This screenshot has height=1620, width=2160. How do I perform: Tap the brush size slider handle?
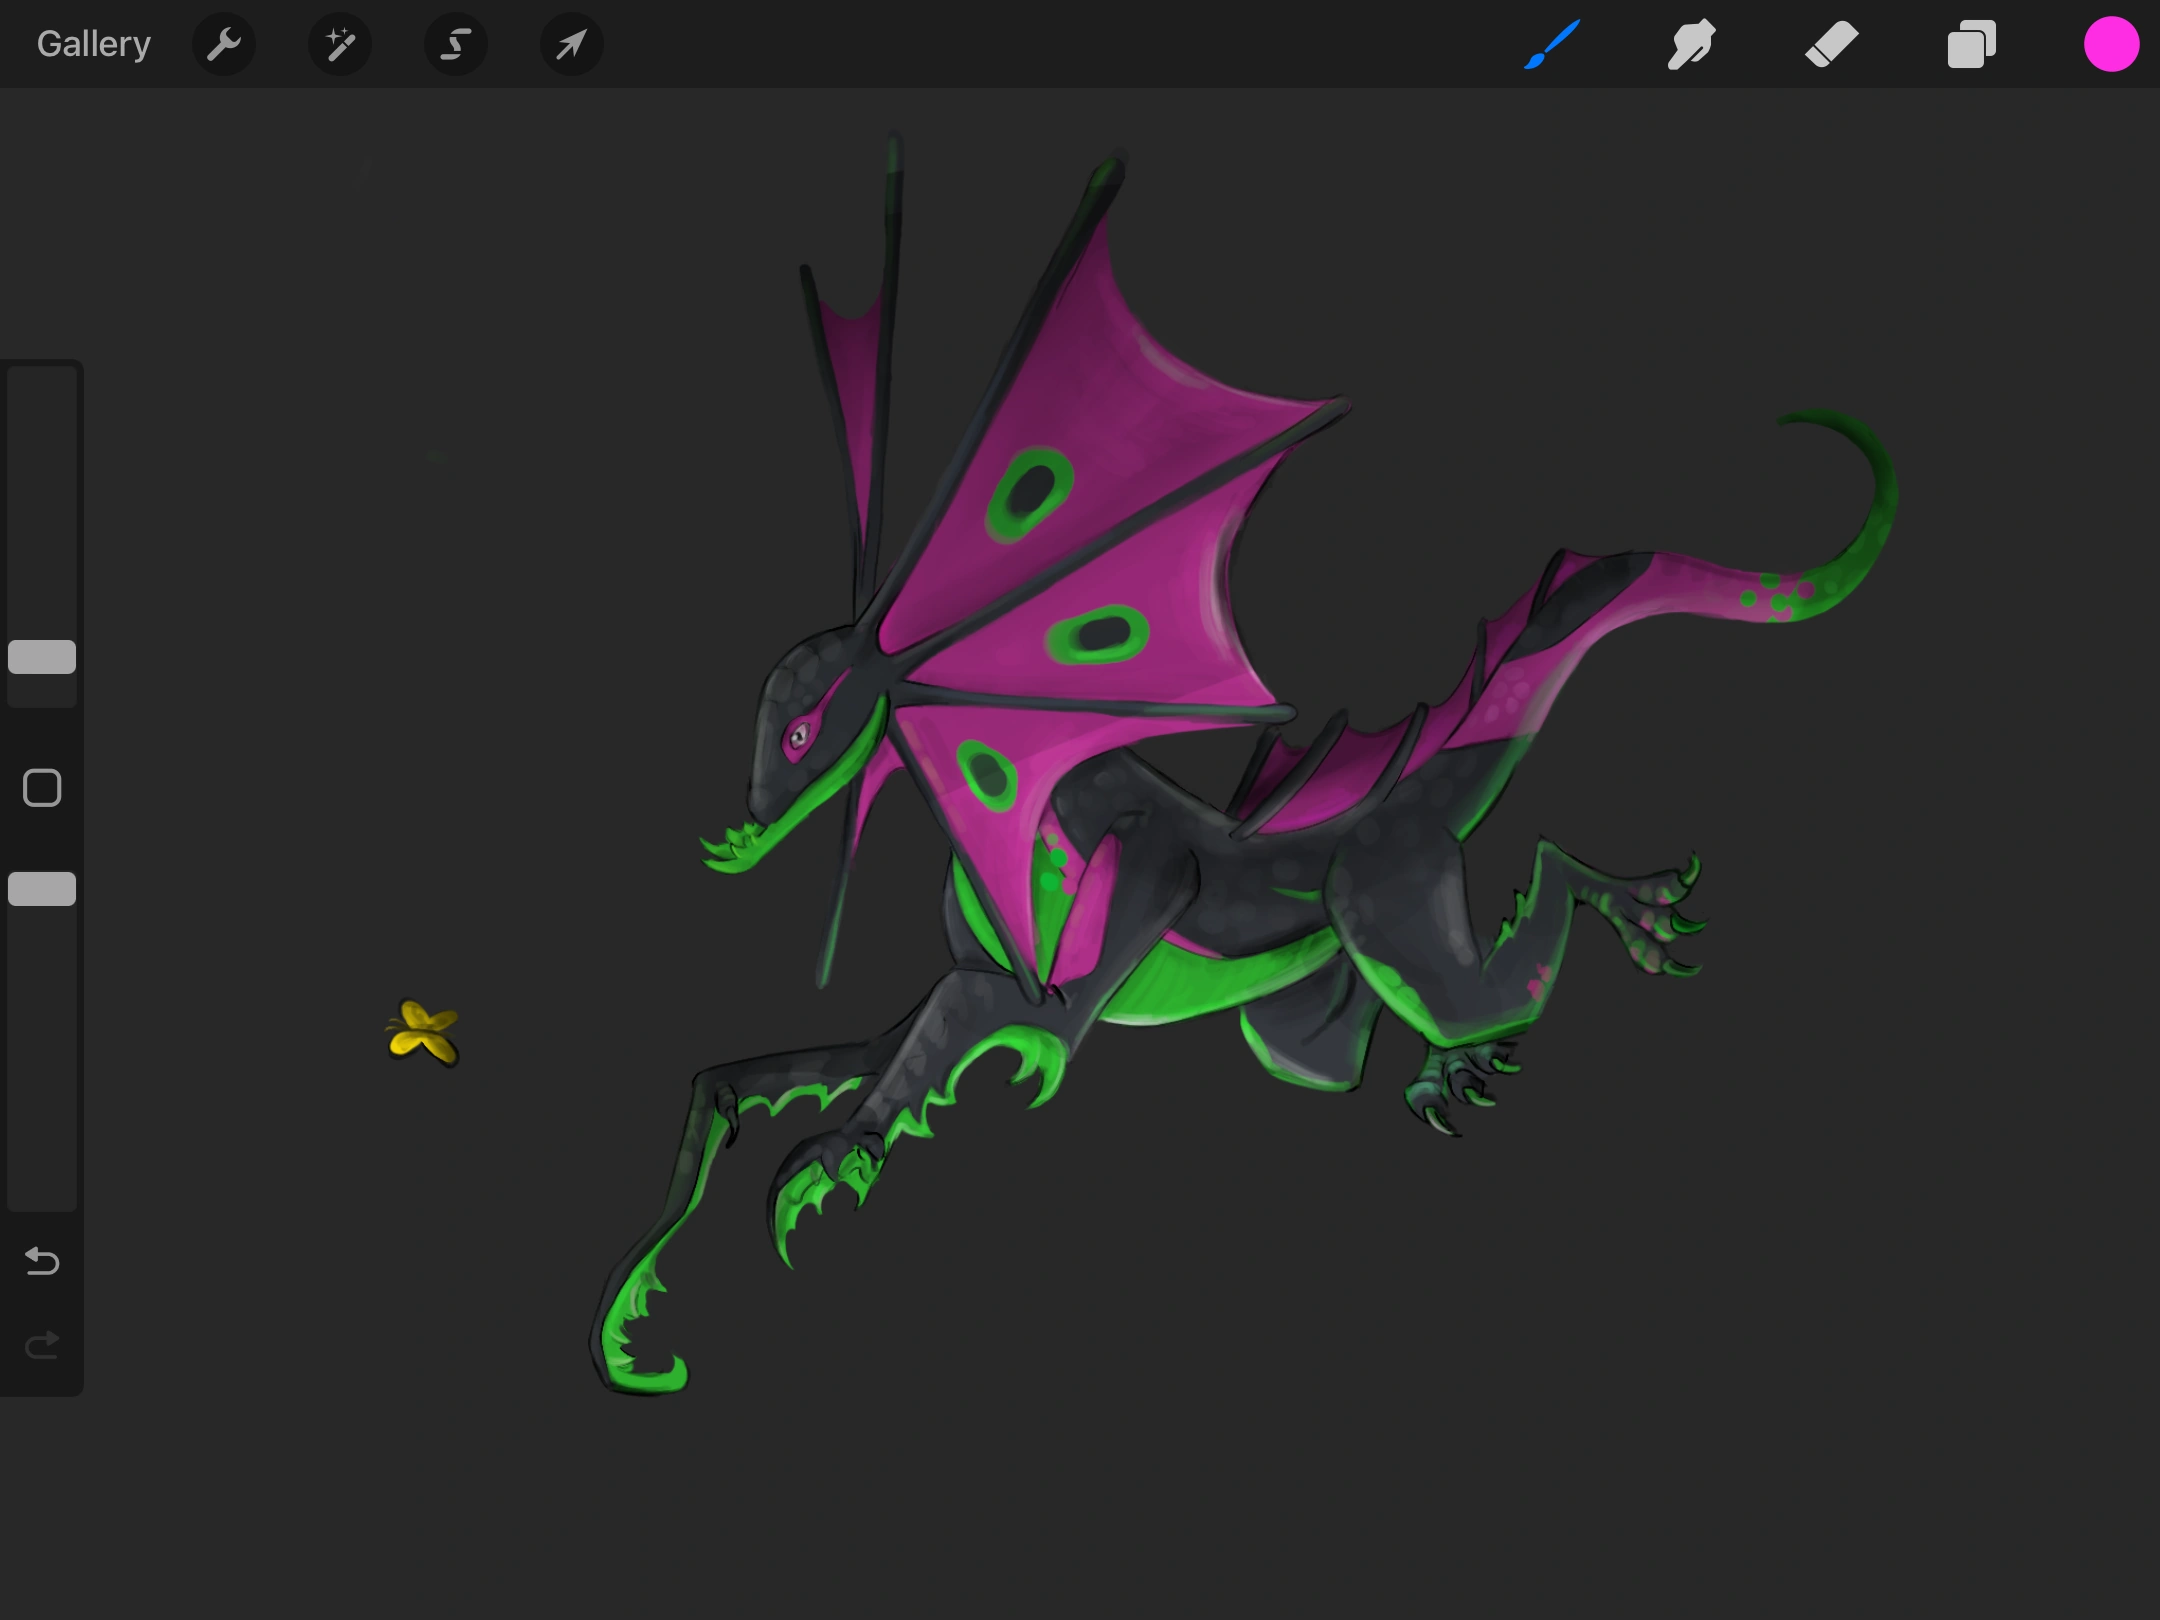pos(41,655)
